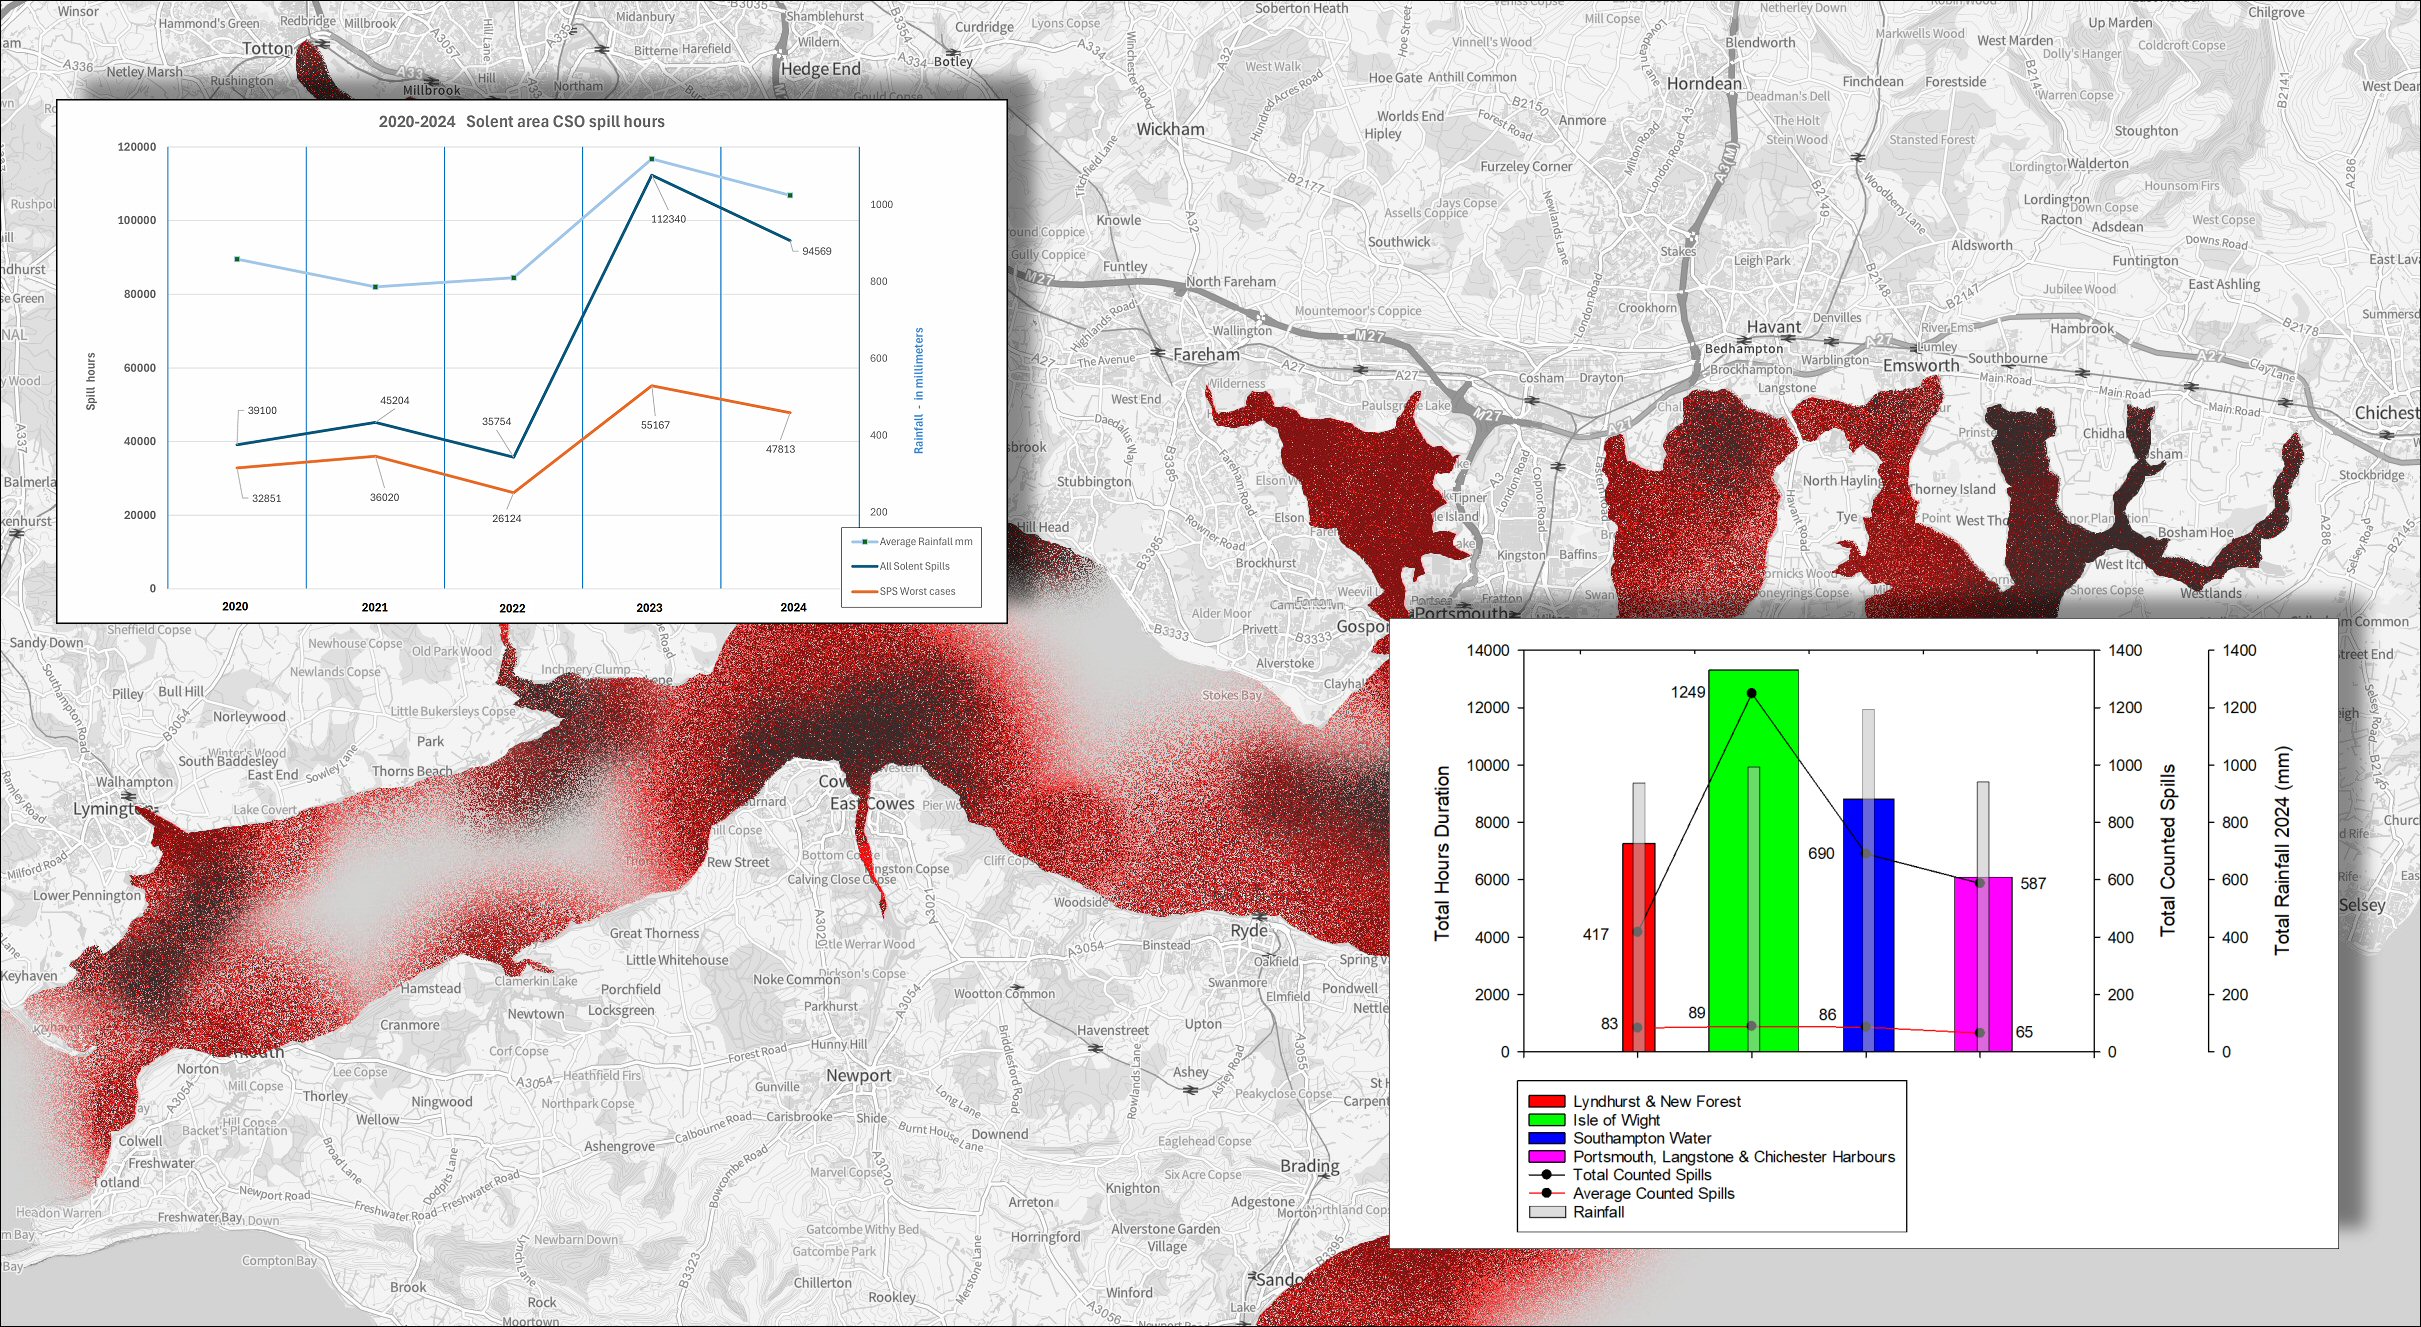Click the railway station icon beside Fareham
The width and height of the screenshot is (2421, 1327).
[x=1158, y=353]
